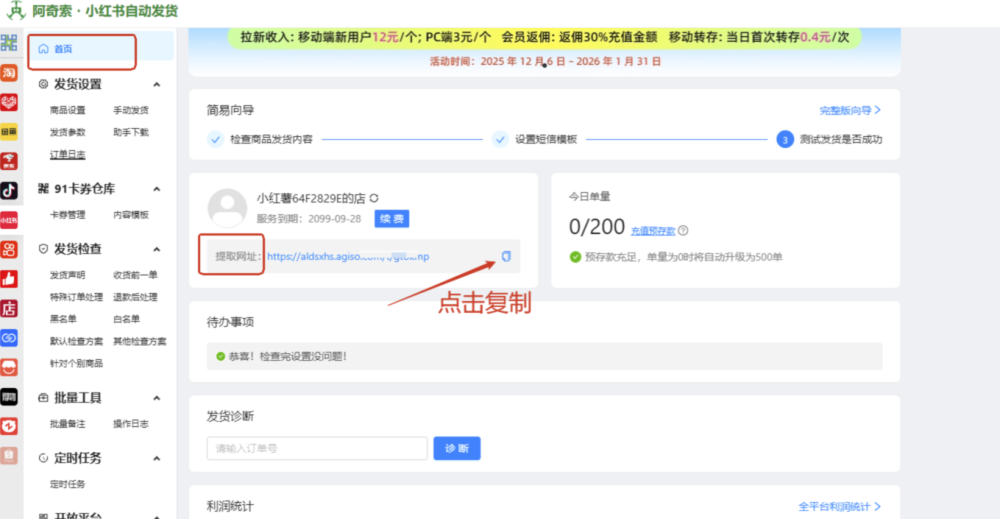Open the 全平台利润统计 link
The width and height of the screenshot is (1000, 519).
[x=840, y=507]
